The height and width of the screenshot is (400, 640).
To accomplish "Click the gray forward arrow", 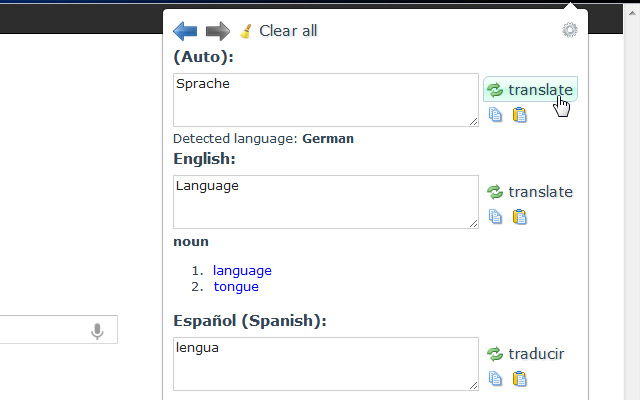I will (x=217, y=30).
